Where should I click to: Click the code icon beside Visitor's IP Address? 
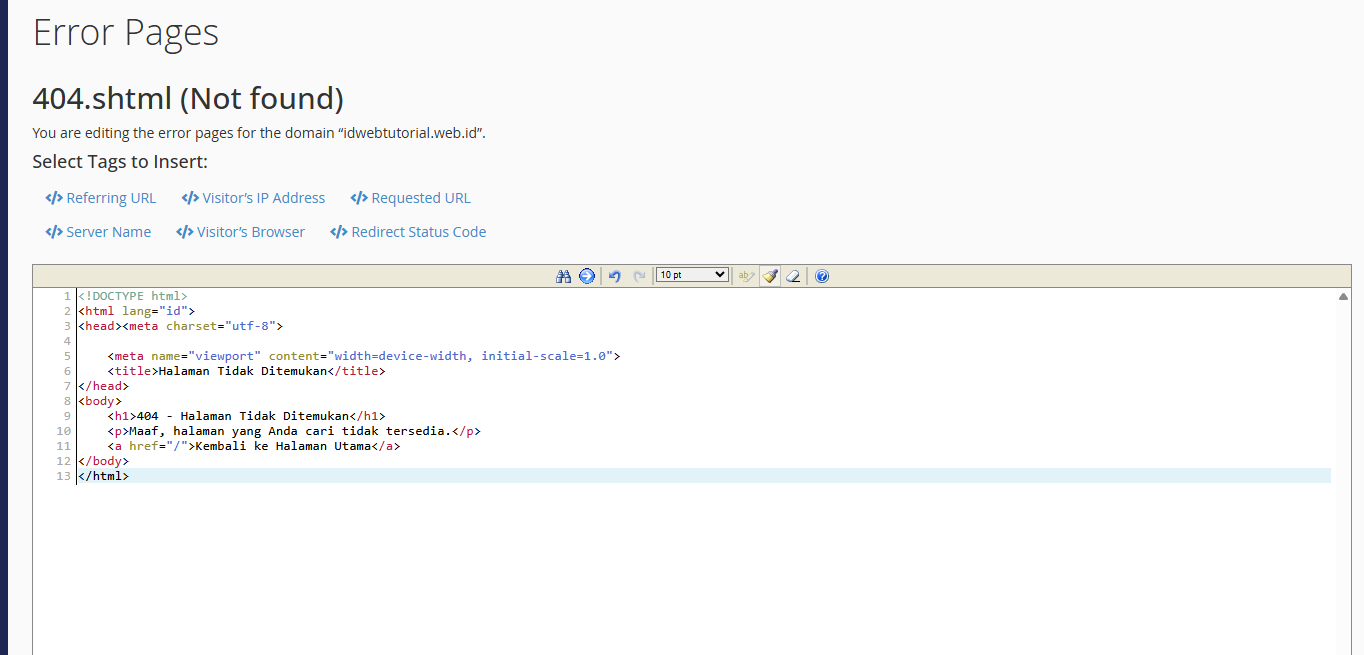pyautogui.click(x=190, y=198)
